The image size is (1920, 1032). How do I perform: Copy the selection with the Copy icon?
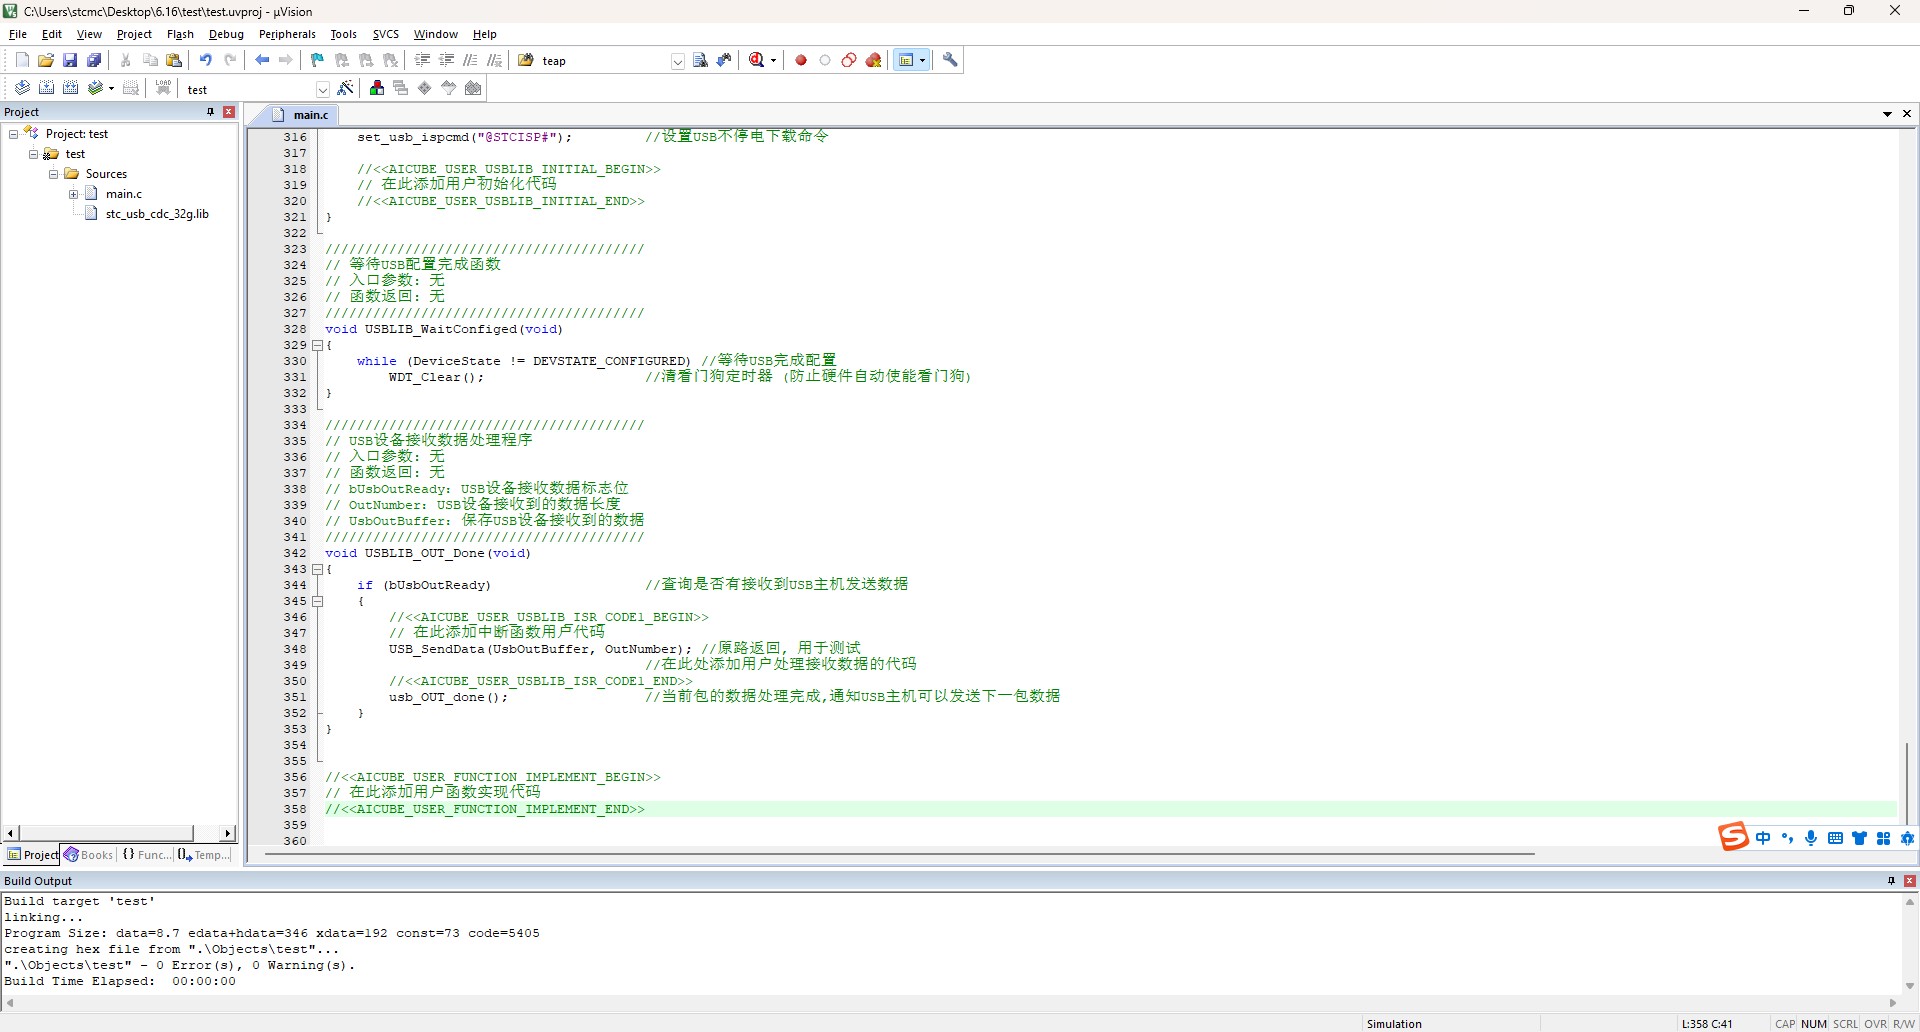click(150, 60)
